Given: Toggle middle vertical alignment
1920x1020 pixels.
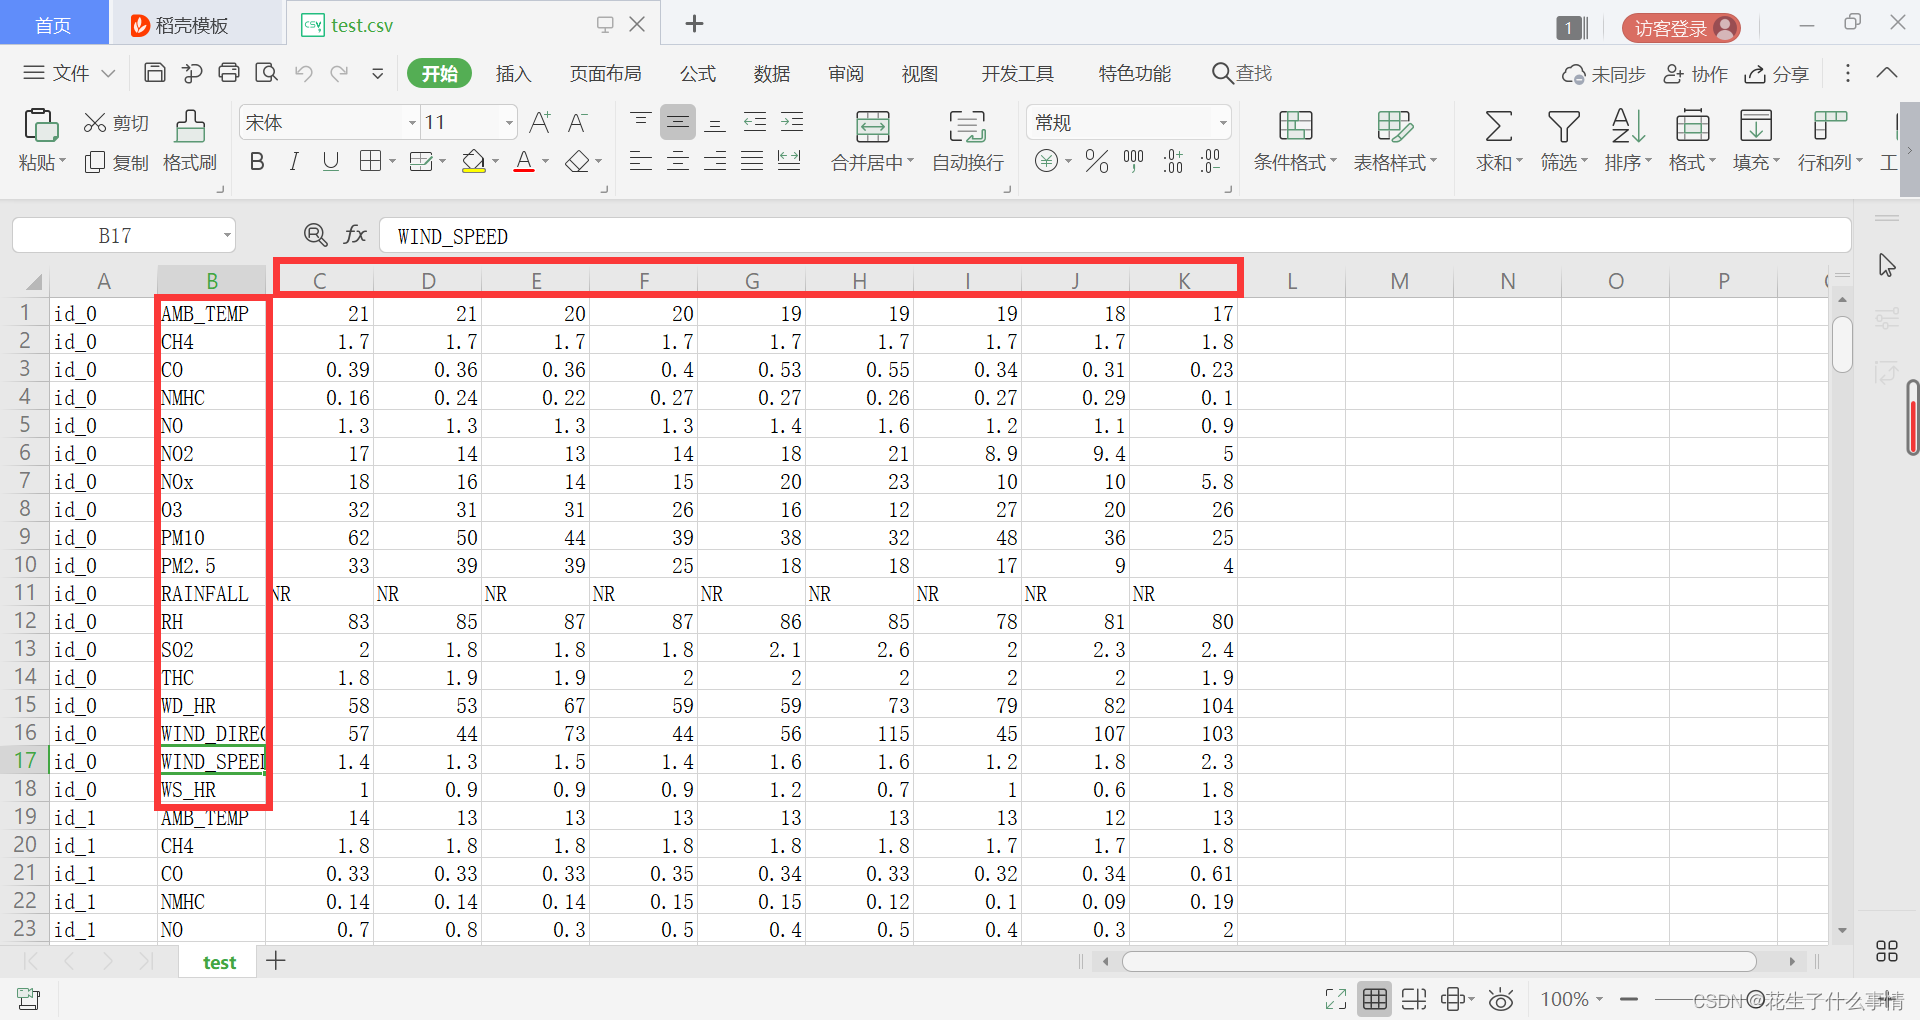Looking at the screenshot, I should 678,122.
